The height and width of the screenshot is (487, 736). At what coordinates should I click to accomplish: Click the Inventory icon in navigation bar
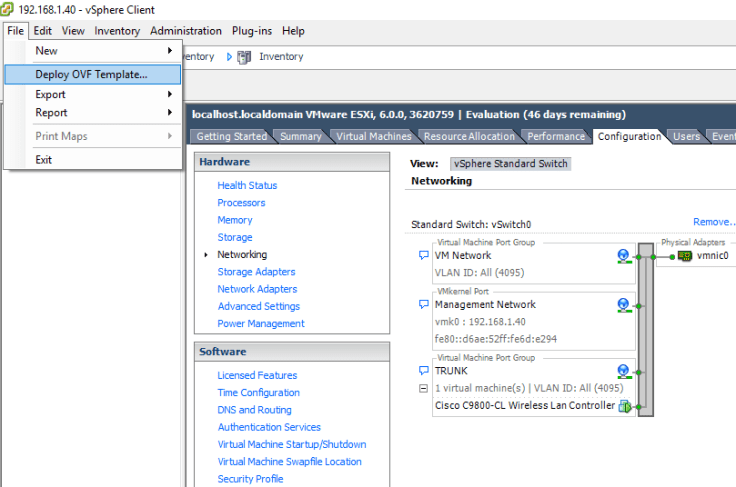(244, 57)
